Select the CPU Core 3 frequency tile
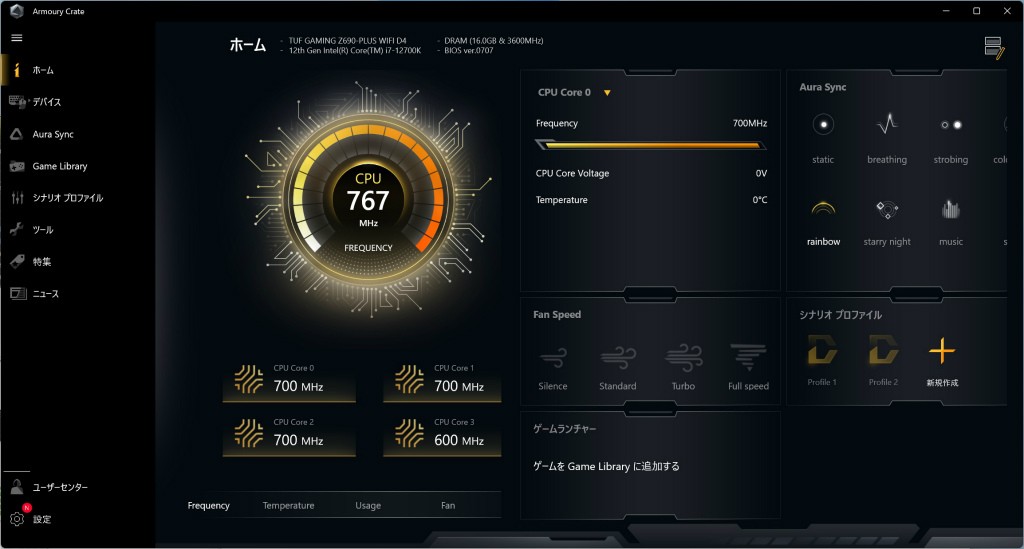This screenshot has height=549, width=1024. [x=443, y=433]
